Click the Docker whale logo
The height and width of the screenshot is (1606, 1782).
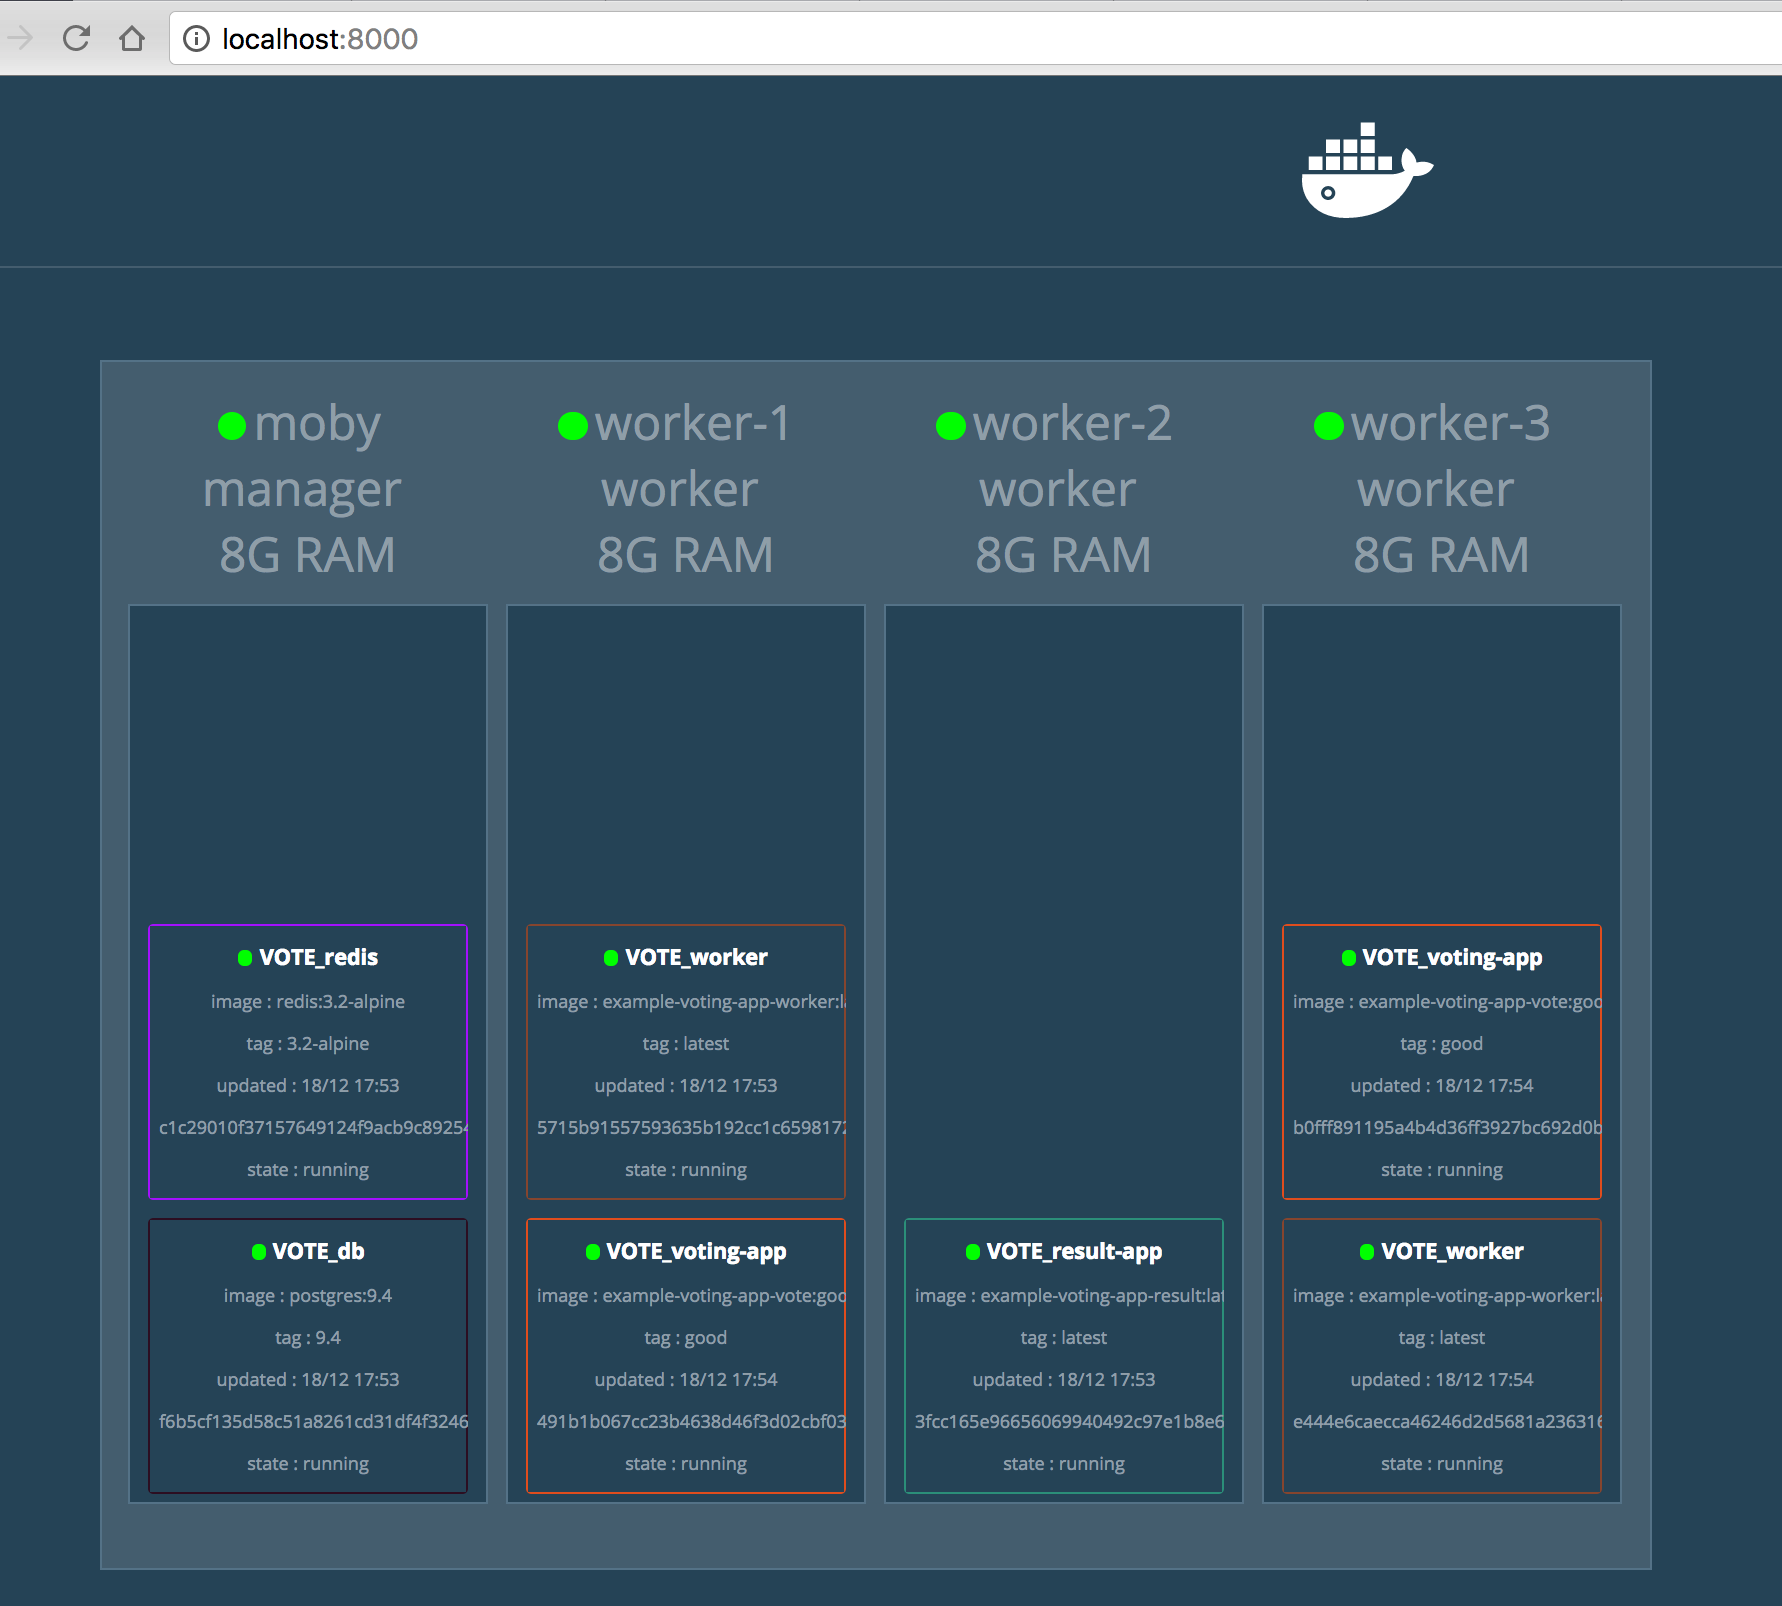click(x=1366, y=171)
